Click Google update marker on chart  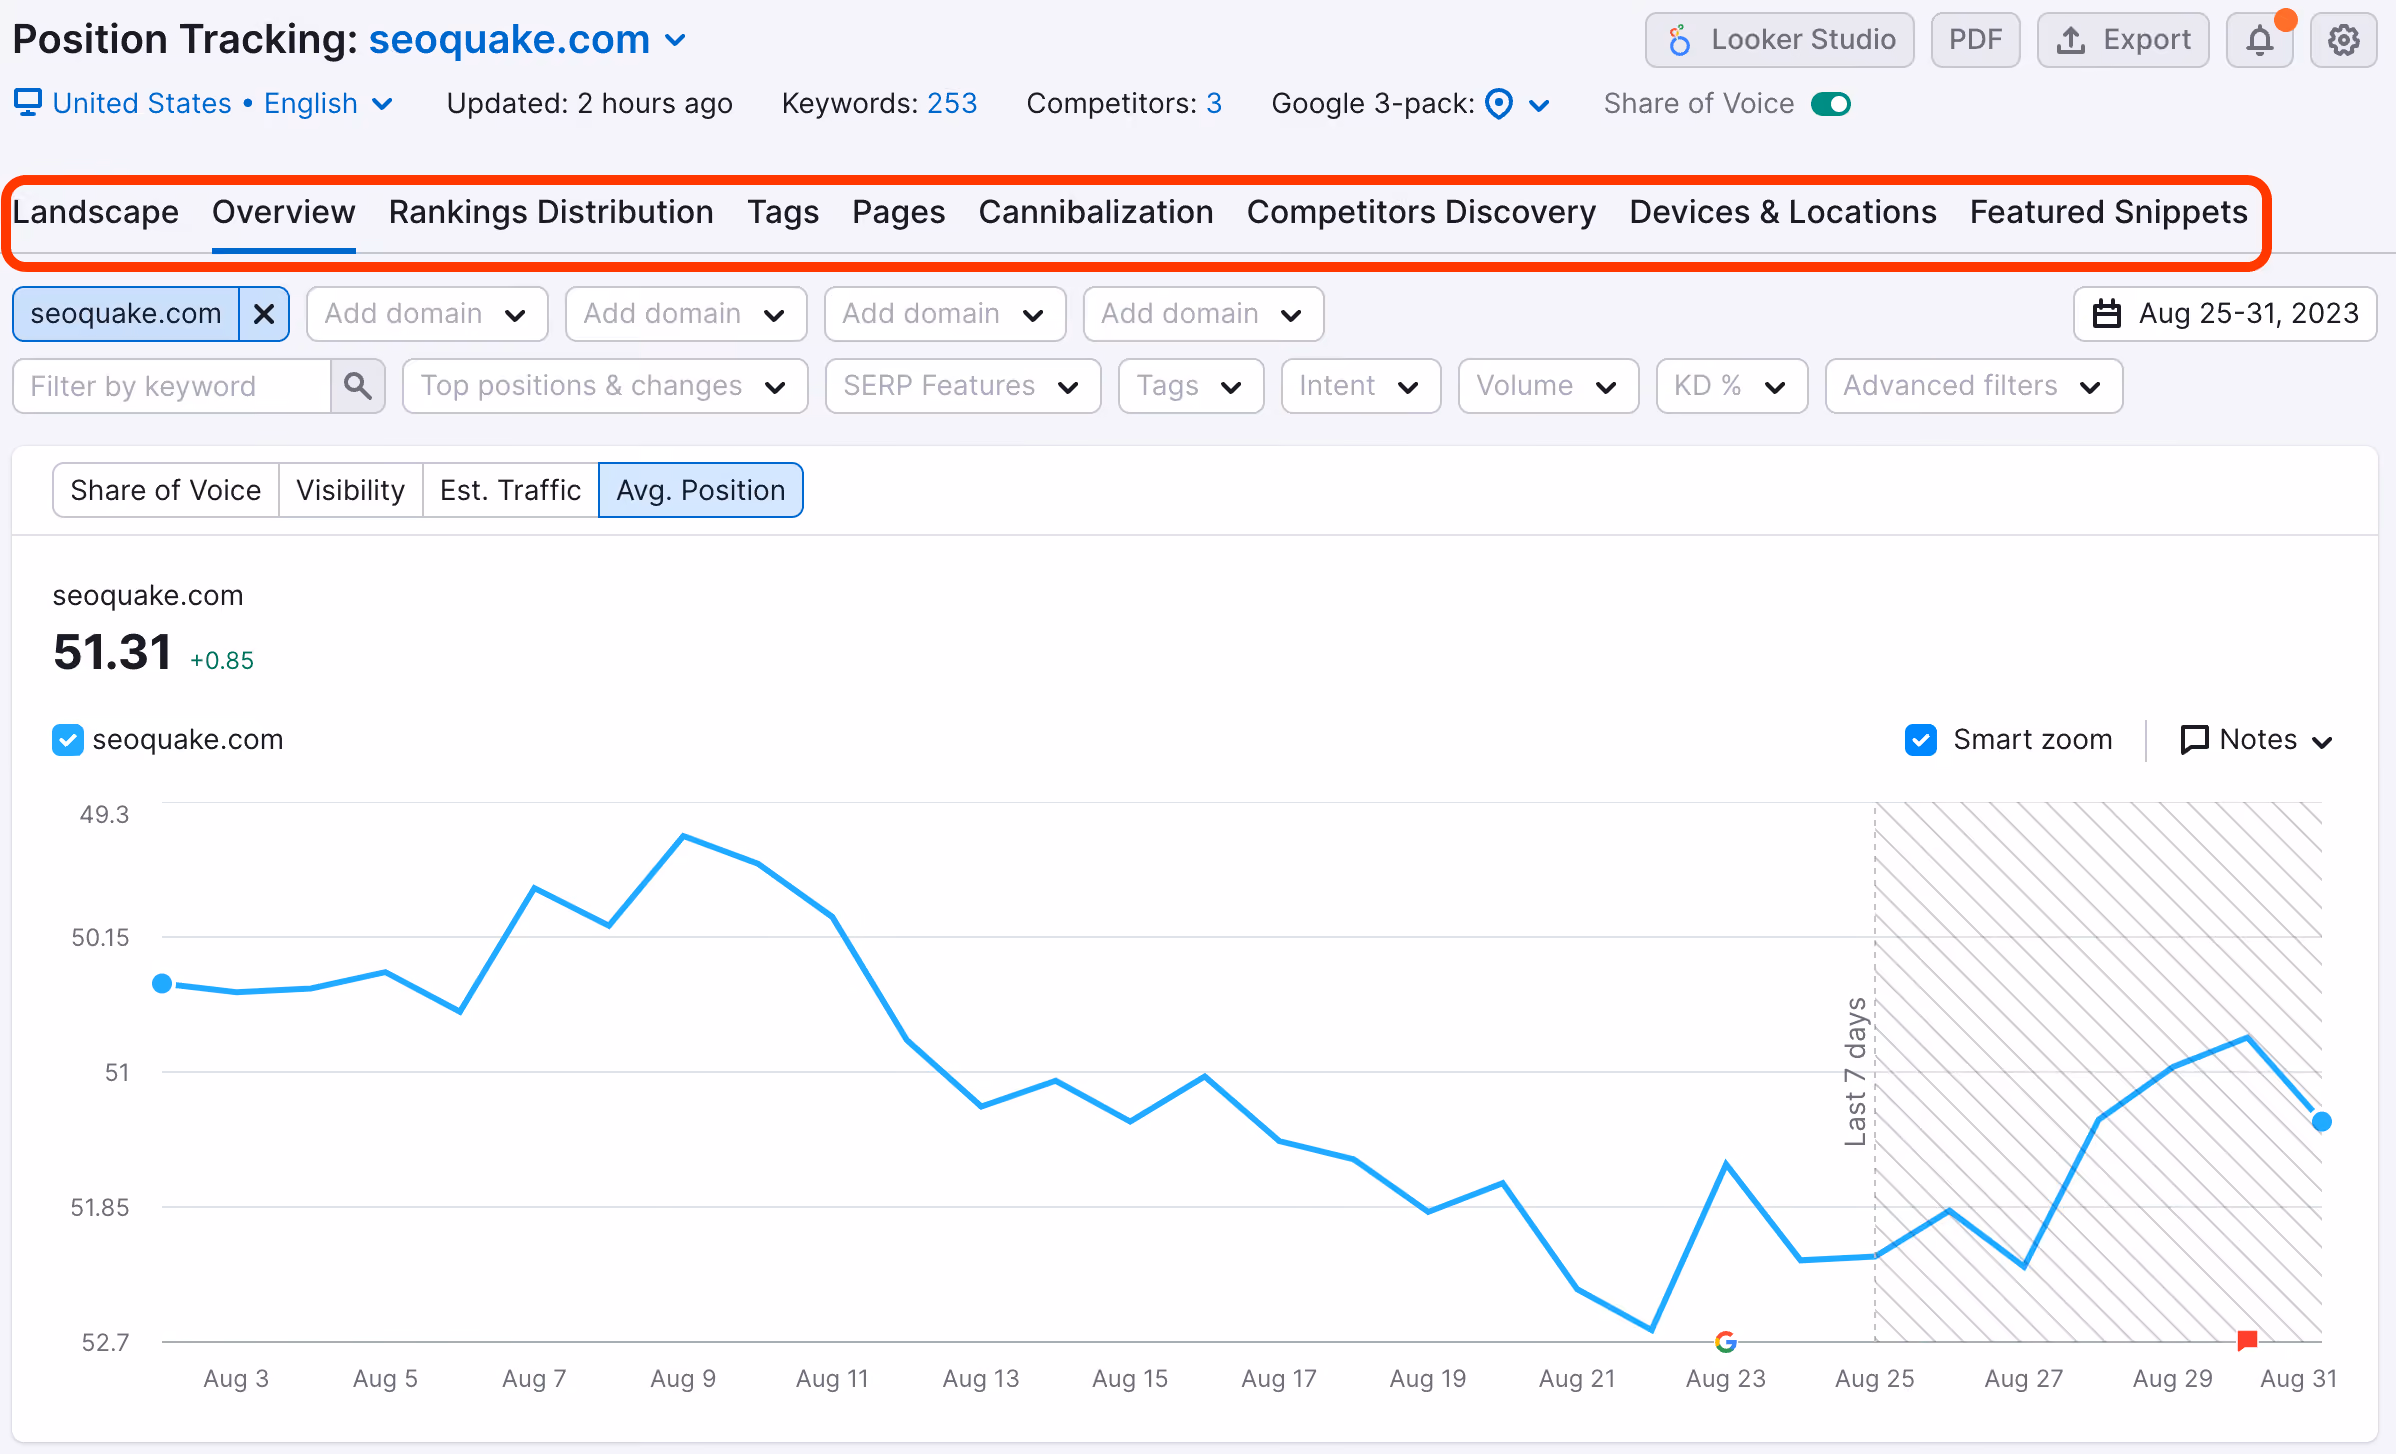click(x=1726, y=1342)
